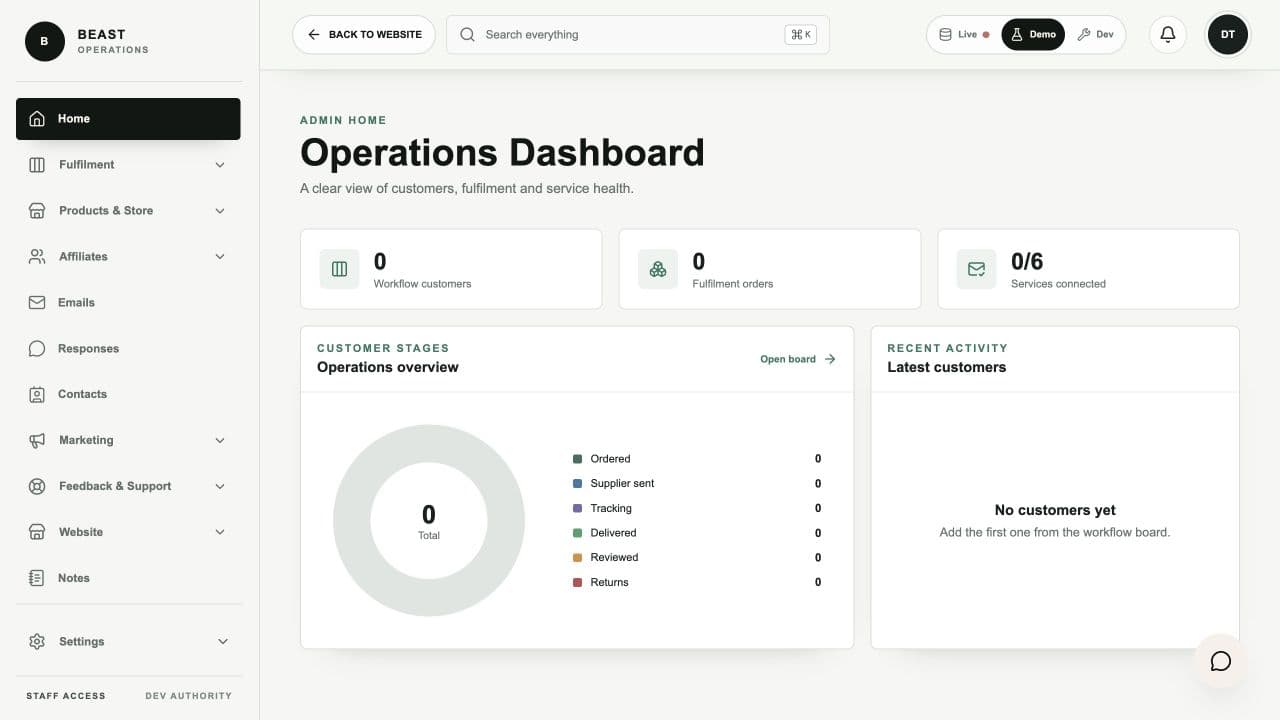Switch environment to Demo
This screenshot has width=1280, height=720.
(x=1033, y=35)
